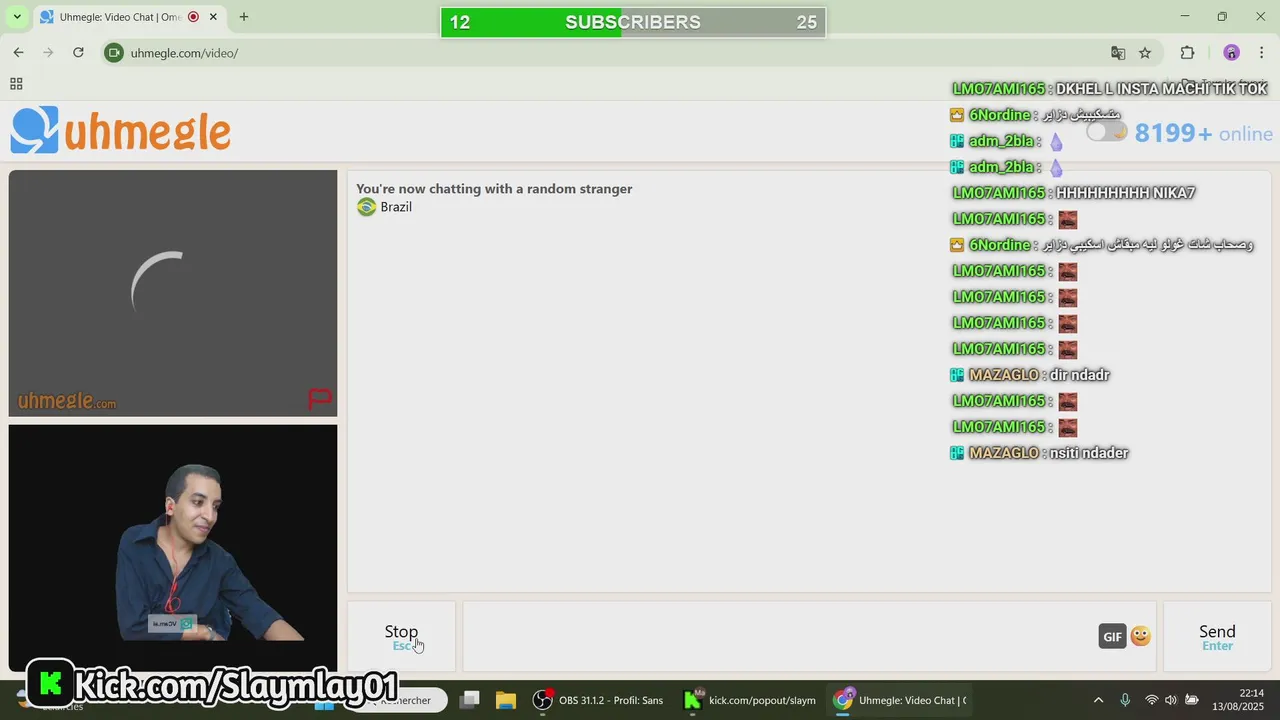Click "You're now chatting with a random stranger"

click(x=494, y=189)
